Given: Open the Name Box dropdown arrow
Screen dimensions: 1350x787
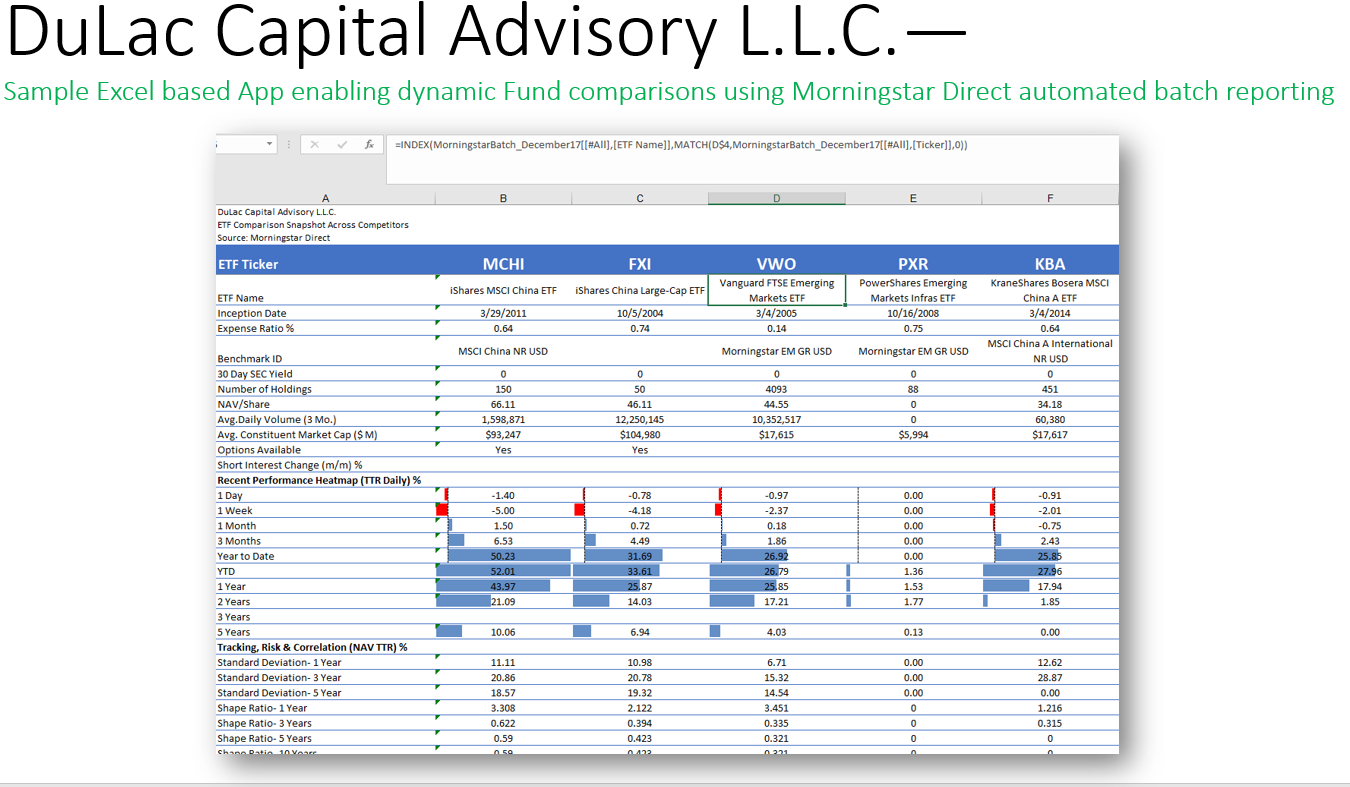Looking at the screenshot, I should click(x=269, y=144).
